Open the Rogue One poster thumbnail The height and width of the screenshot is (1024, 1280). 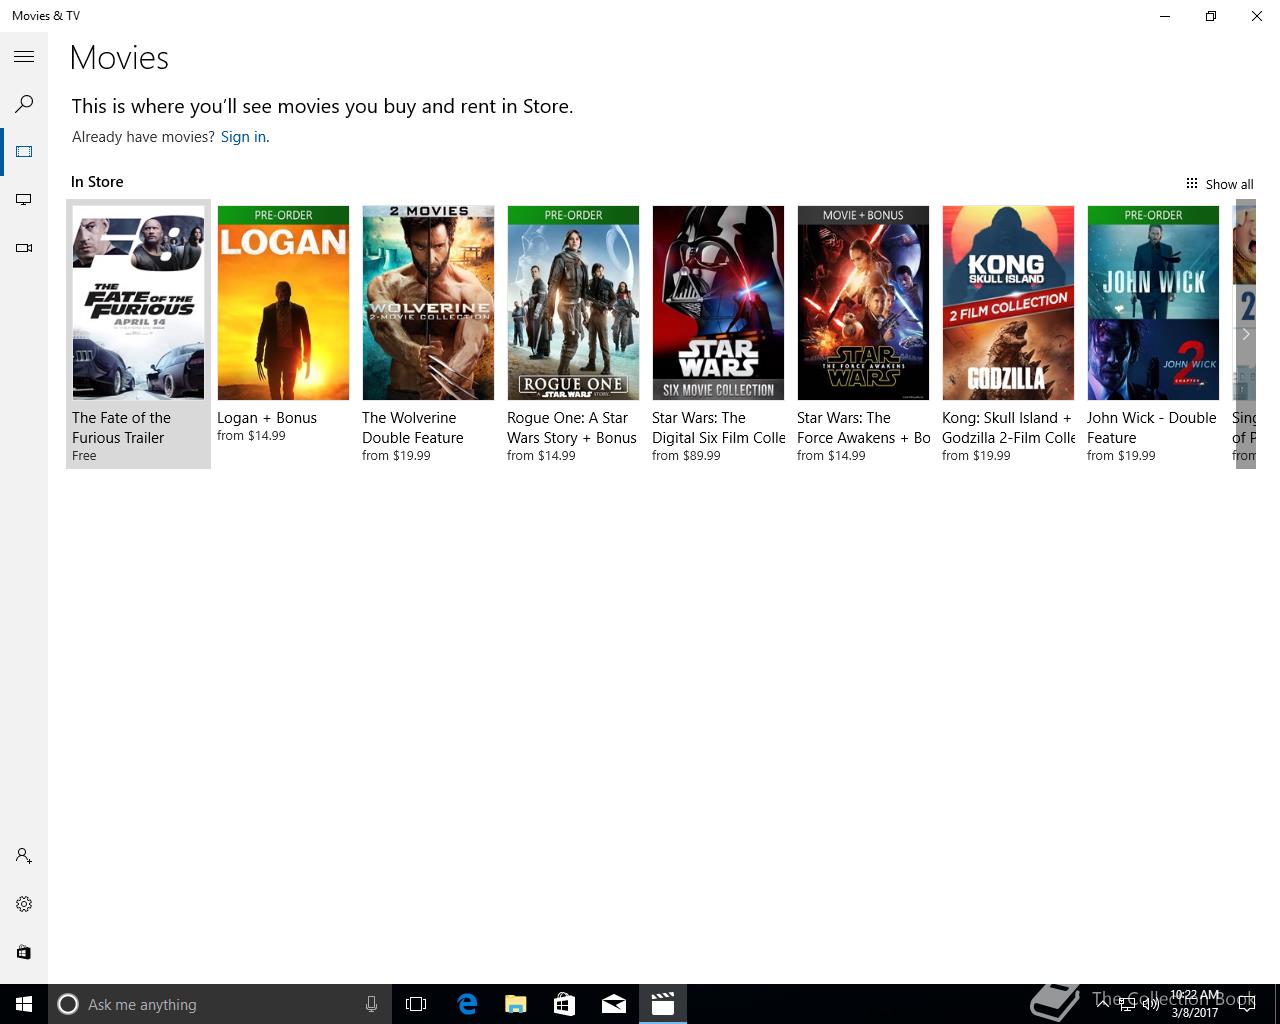(573, 303)
